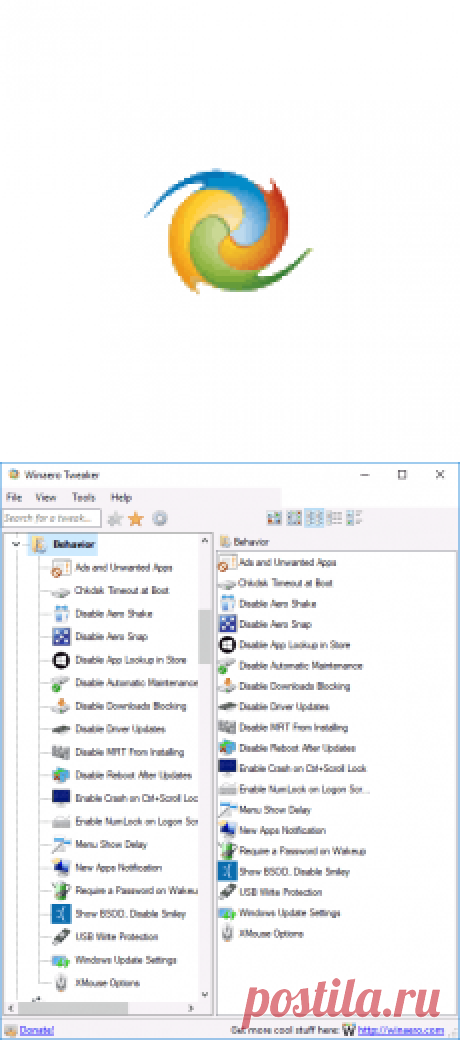
Task: Click Disable Aero Shake text in right pane
Action: 278,604
